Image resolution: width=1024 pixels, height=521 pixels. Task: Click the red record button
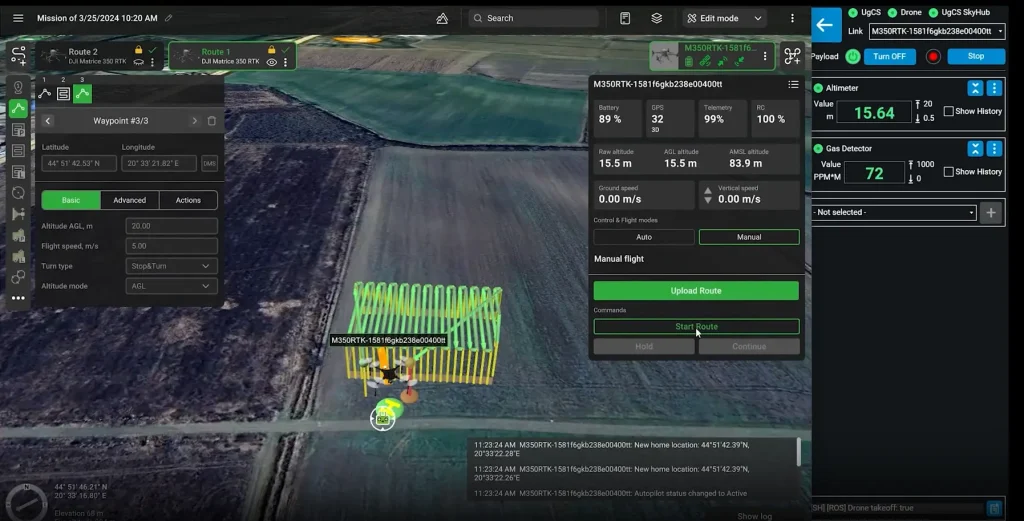[x=933, y=57]
